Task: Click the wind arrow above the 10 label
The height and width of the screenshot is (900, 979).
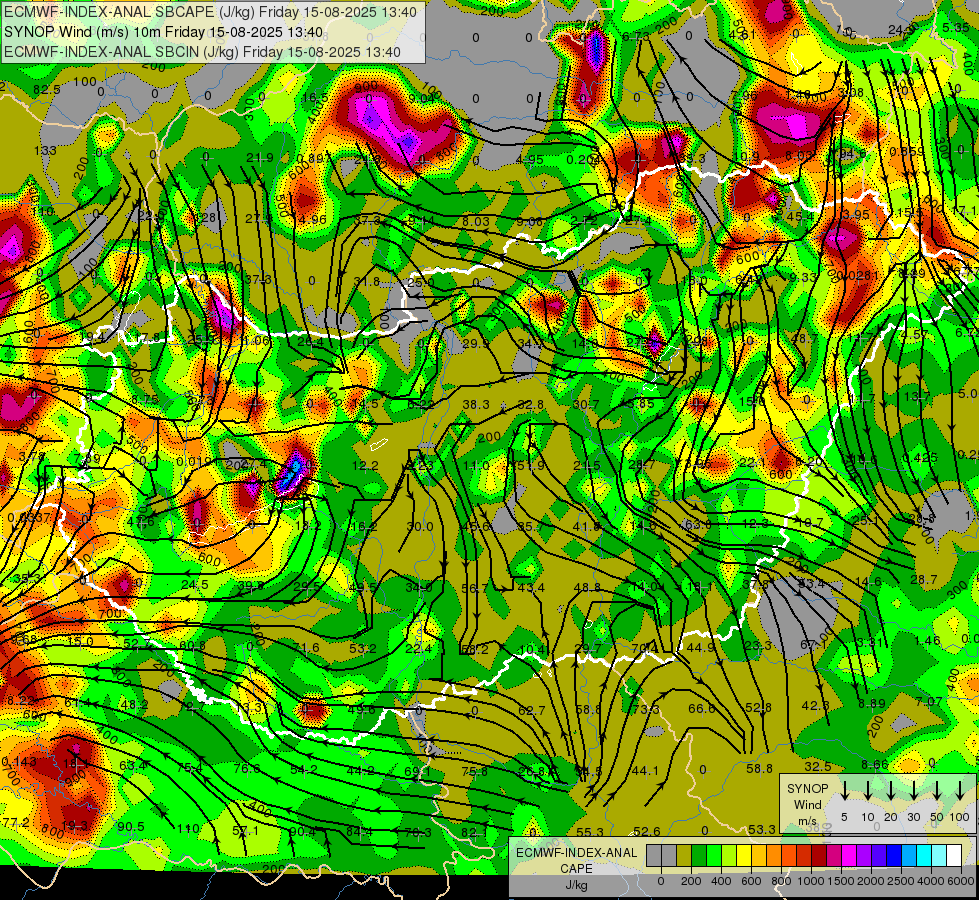Action: (867, 791)
